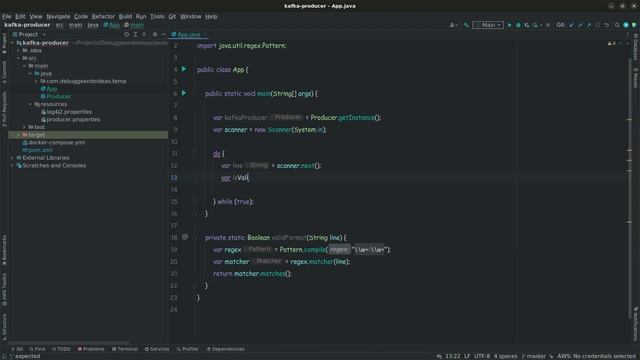Click the Build project hammer icon
This screenshot has height=360, width=640.
(x=466, y=25)
